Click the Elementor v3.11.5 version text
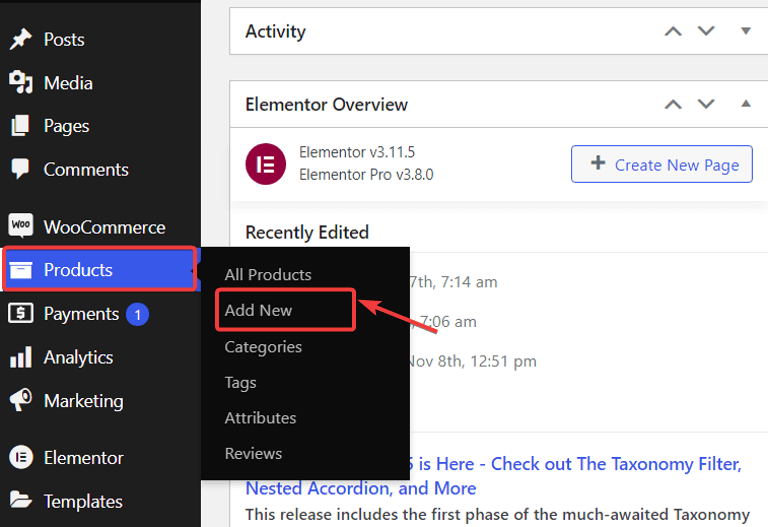This screenshot has width=768, height=527. [357, 152]
